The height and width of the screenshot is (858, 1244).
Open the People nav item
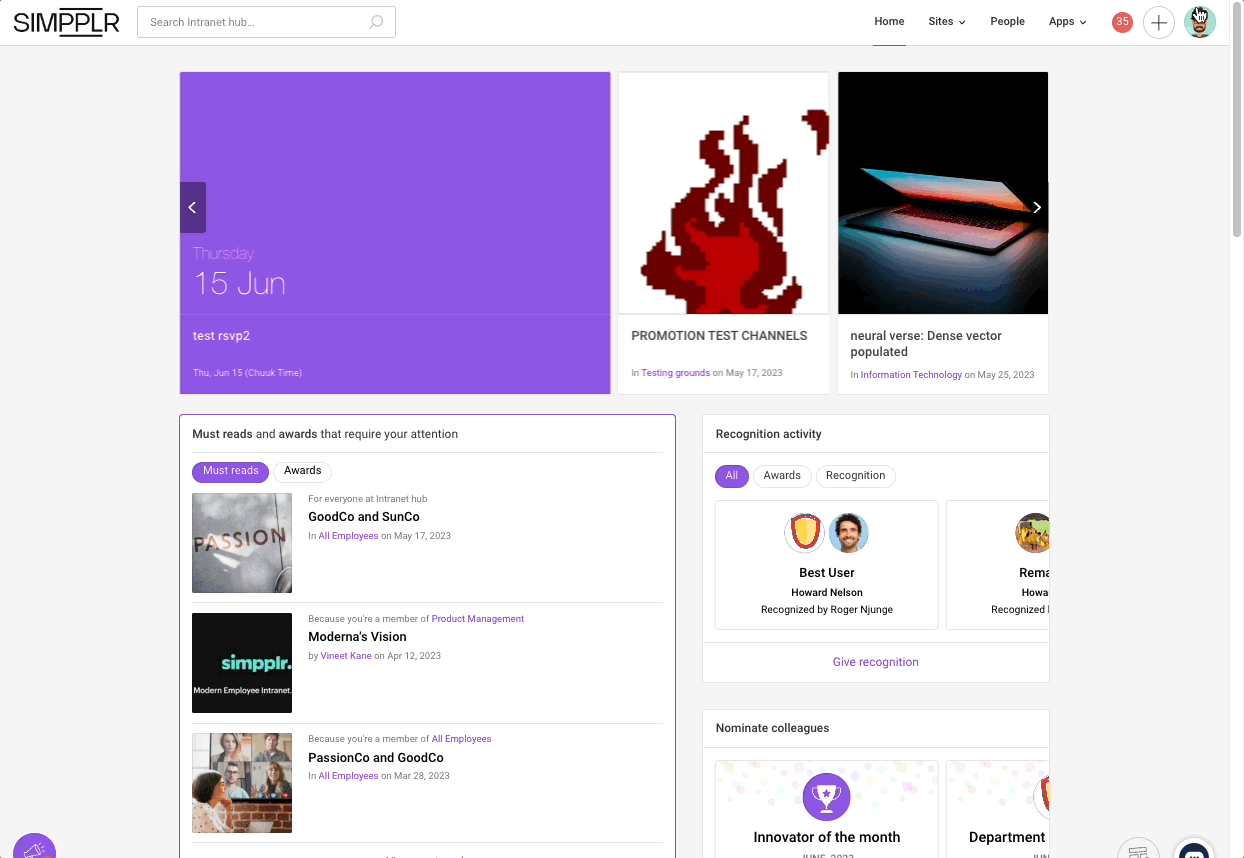[1007, 22]
